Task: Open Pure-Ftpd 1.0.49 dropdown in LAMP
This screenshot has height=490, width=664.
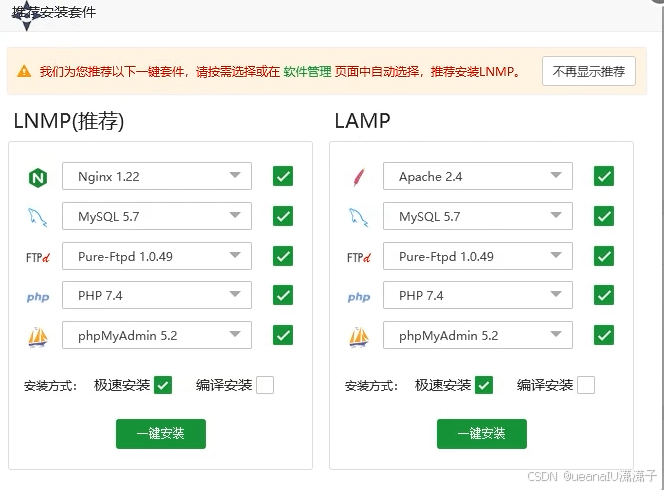Action: (x=478, y=256)
